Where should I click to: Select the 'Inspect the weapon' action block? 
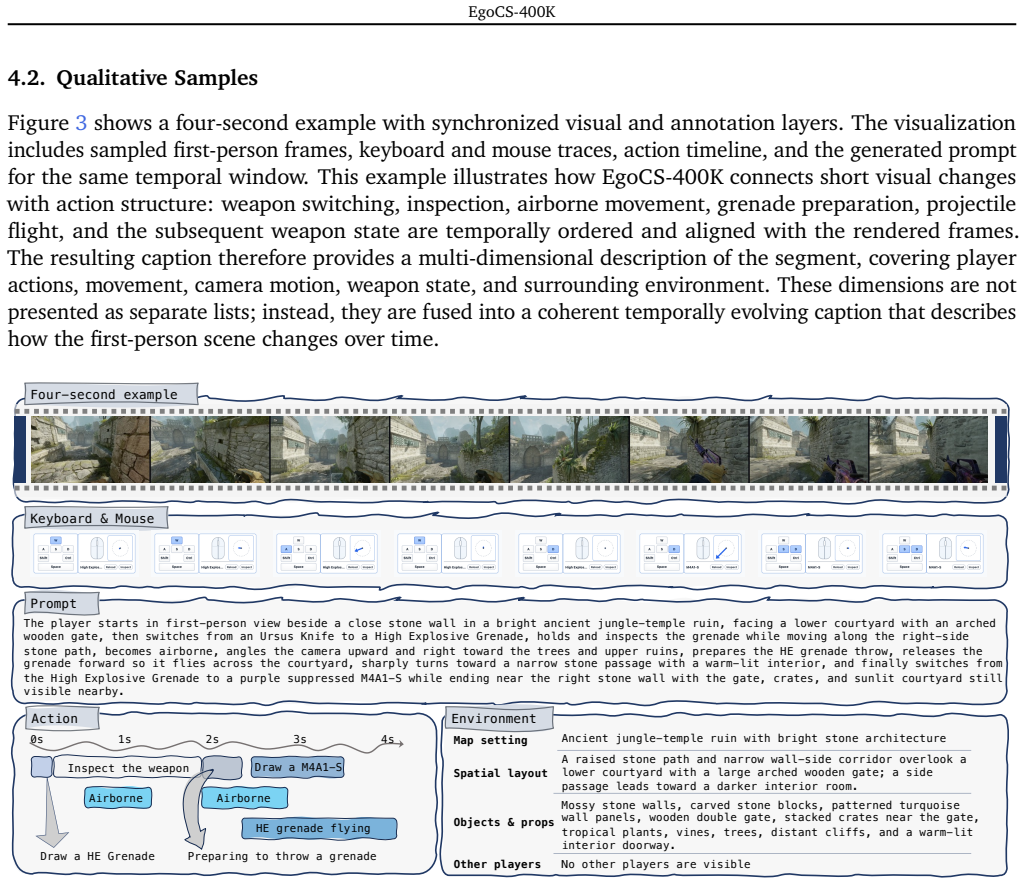128,768
